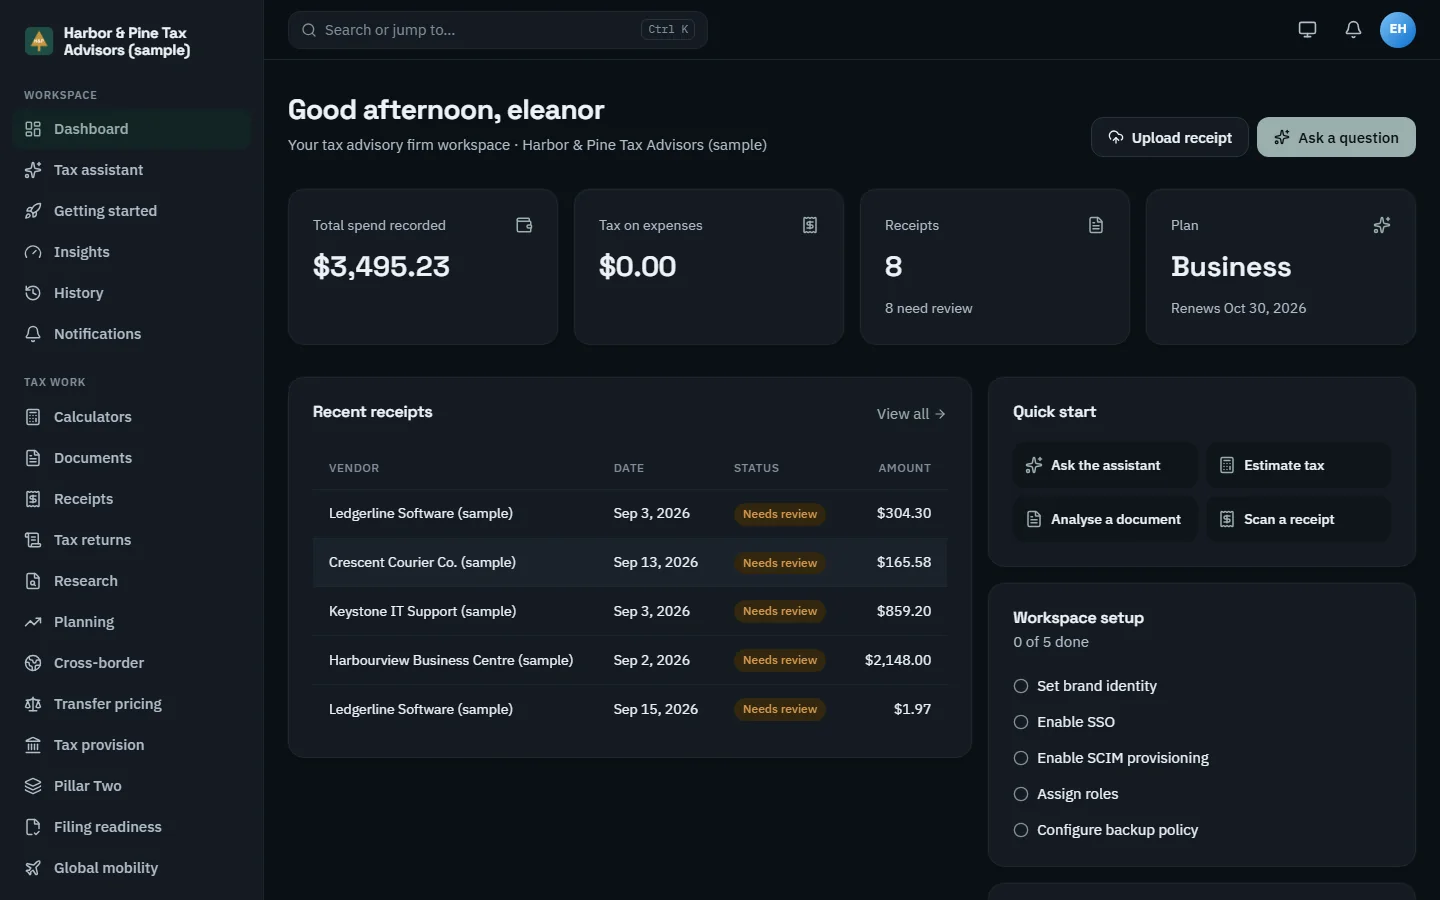
Task: Open the EH user avatar menu
Action: (1398, 30)
